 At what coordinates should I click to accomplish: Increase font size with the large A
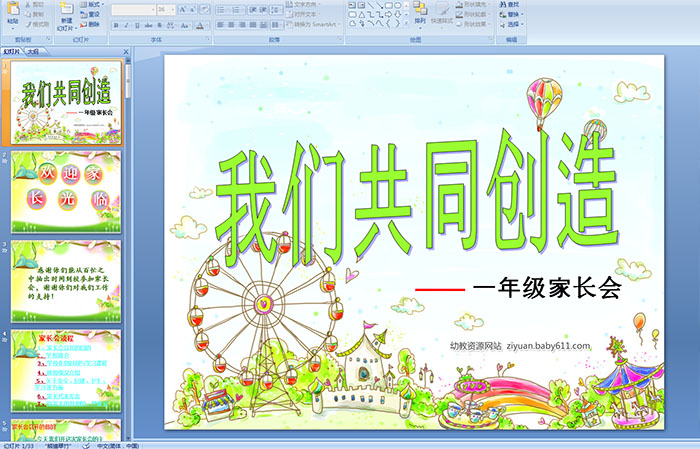[x=183, y=9]
